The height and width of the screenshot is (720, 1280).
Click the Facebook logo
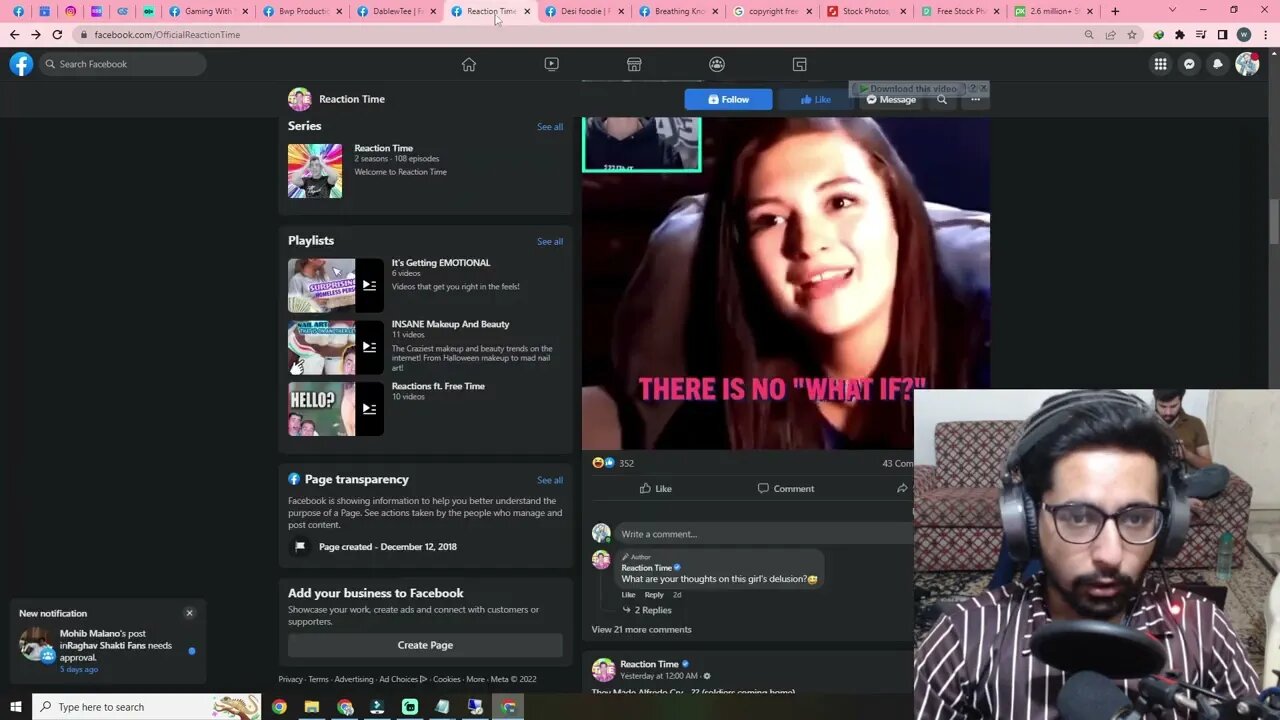coord(21,64)
